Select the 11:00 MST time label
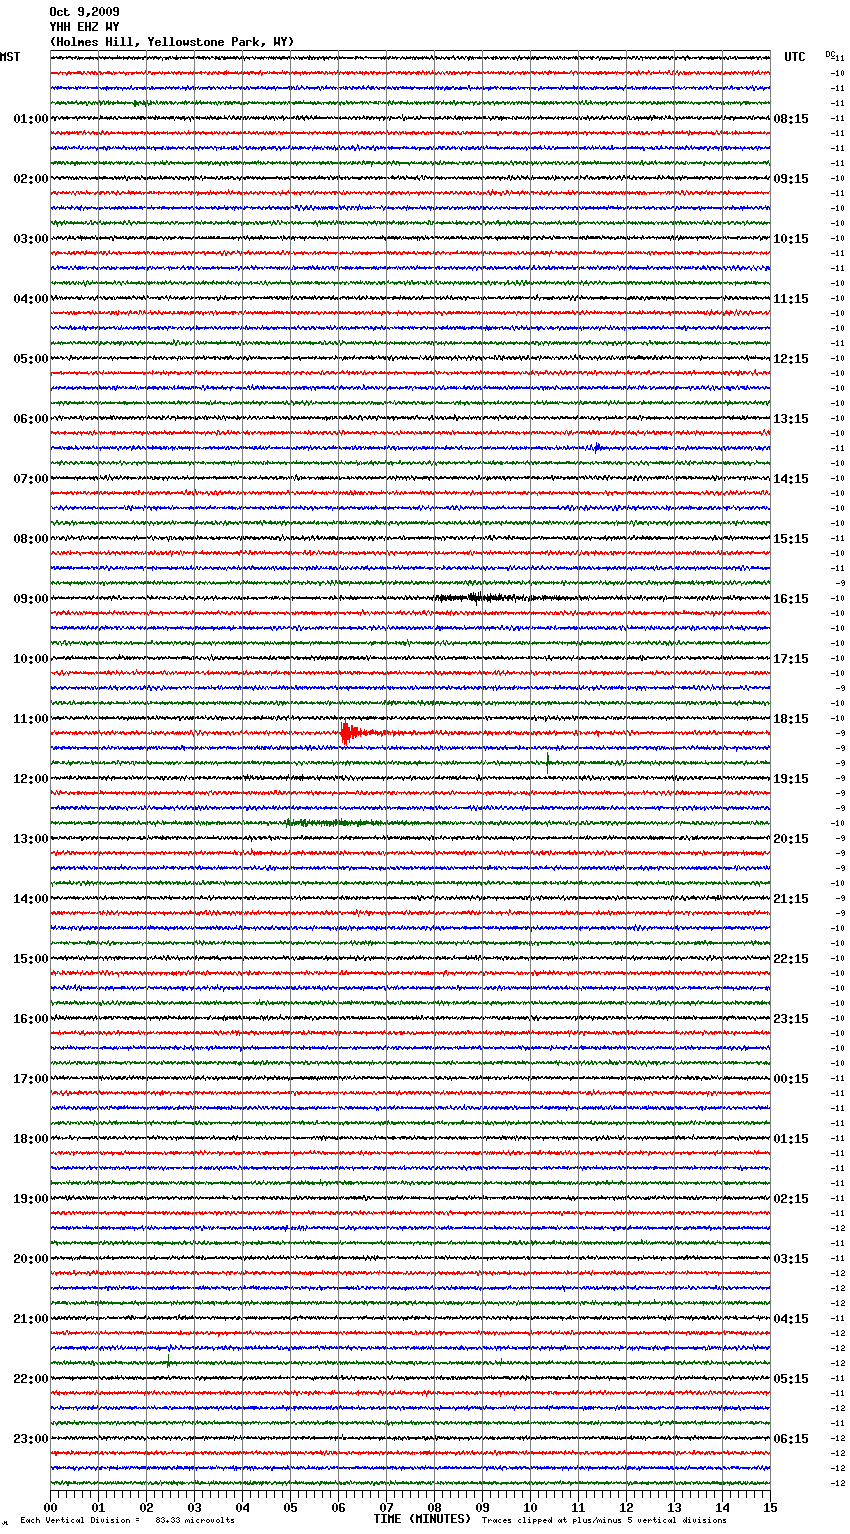The image size is (850, 1534). click(x=31, y=719)
